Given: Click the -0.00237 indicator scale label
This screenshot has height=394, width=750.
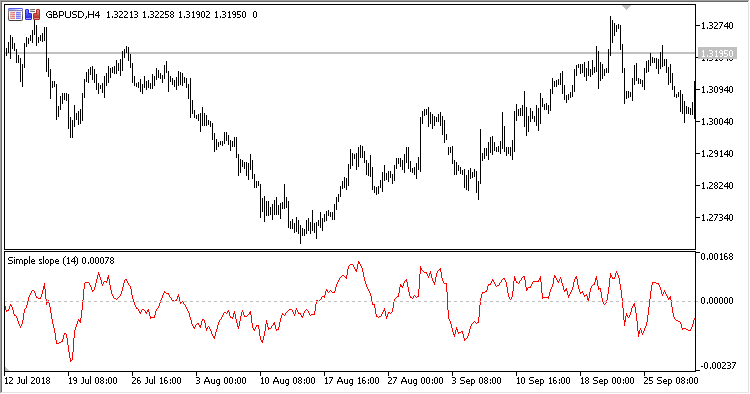Looking at the screenshot, I should click(x=717, y=366).
